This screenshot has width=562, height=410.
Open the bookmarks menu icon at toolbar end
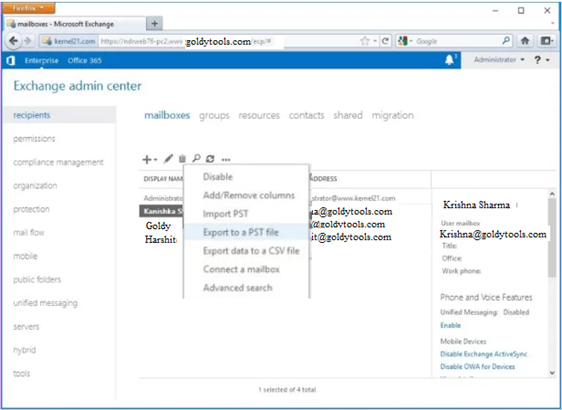tap(547, 41)
